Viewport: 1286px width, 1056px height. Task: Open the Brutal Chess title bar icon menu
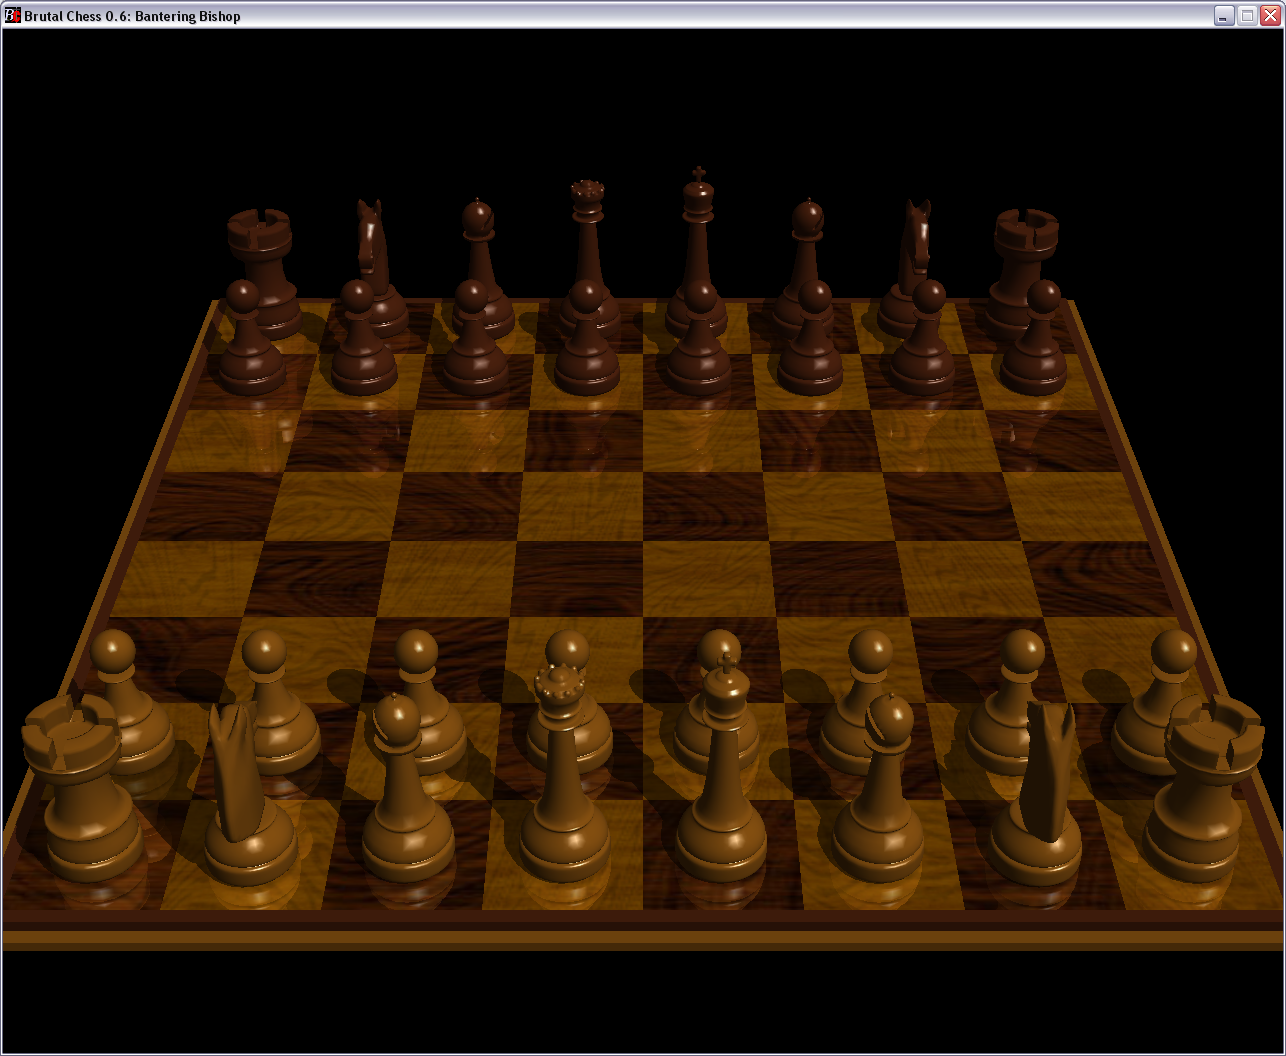[x=12, y=15]
